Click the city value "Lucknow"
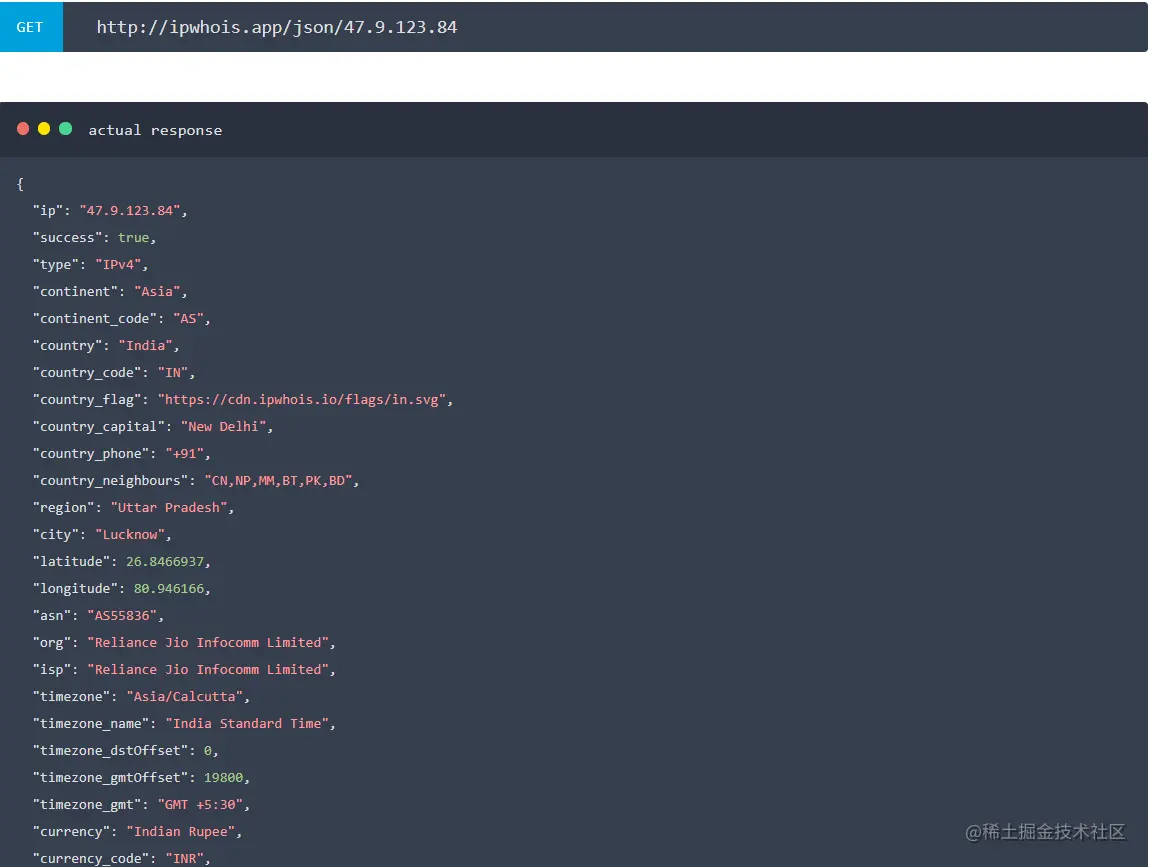Screen dimensions: 1151x867 [x=129, y=534]
